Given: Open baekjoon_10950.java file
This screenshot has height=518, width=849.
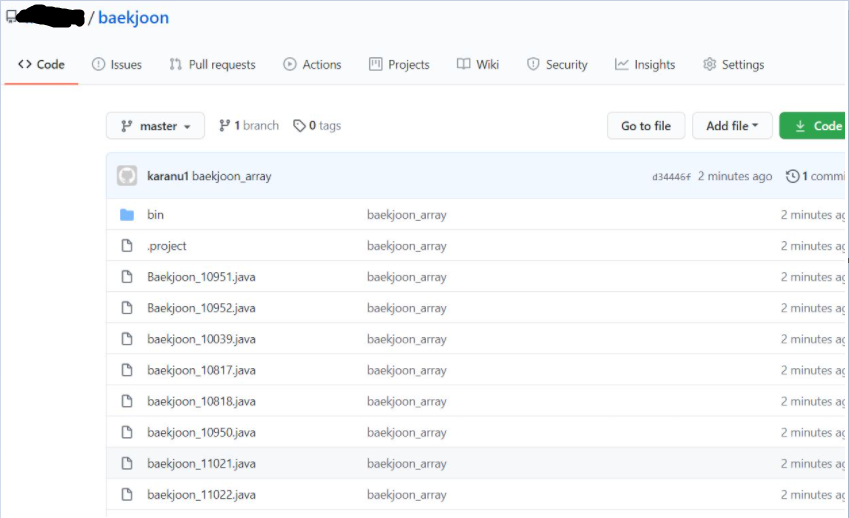Looking at the screenshot, I should pos(201,432).
